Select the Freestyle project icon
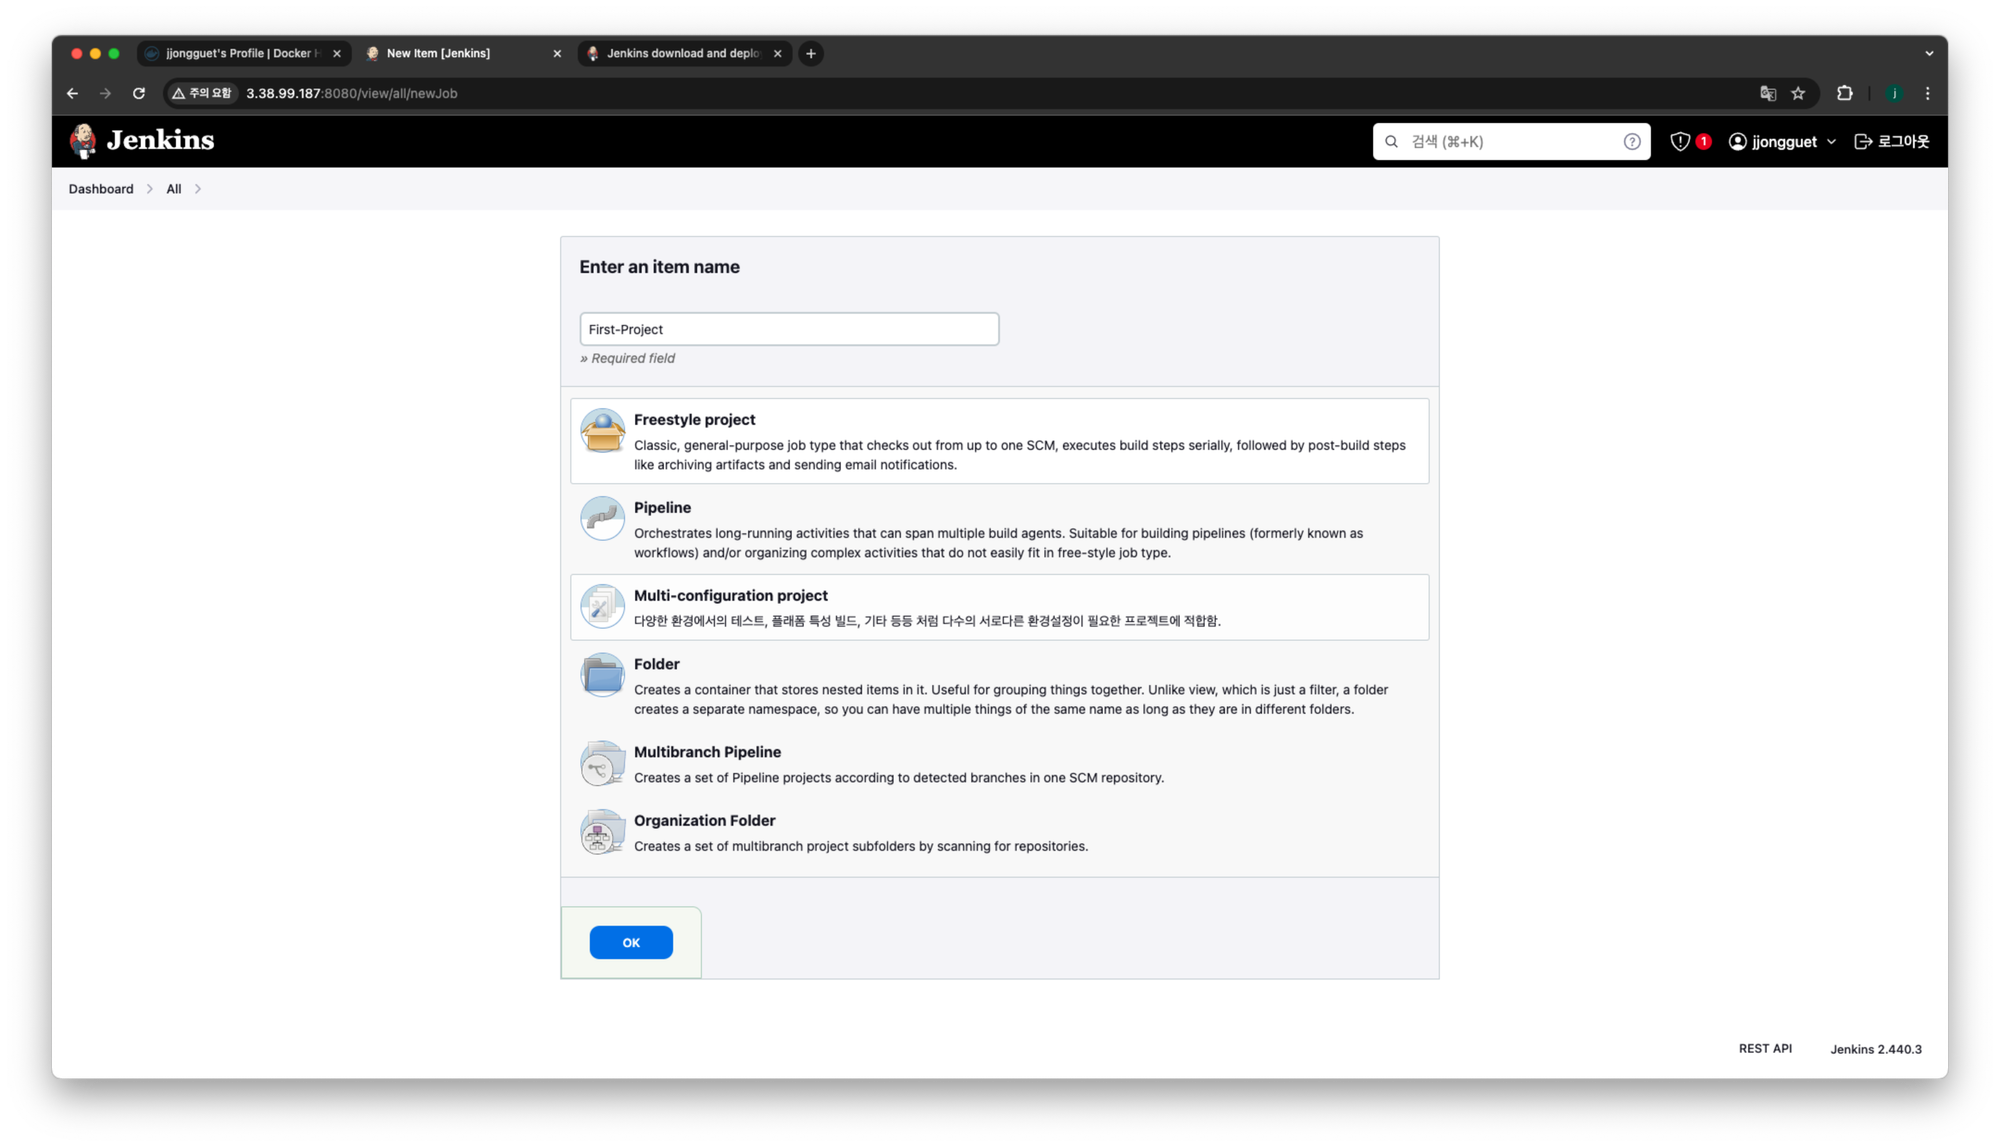The width and height of the screenshot is (2000, 1147). click(x=602, y=431)
